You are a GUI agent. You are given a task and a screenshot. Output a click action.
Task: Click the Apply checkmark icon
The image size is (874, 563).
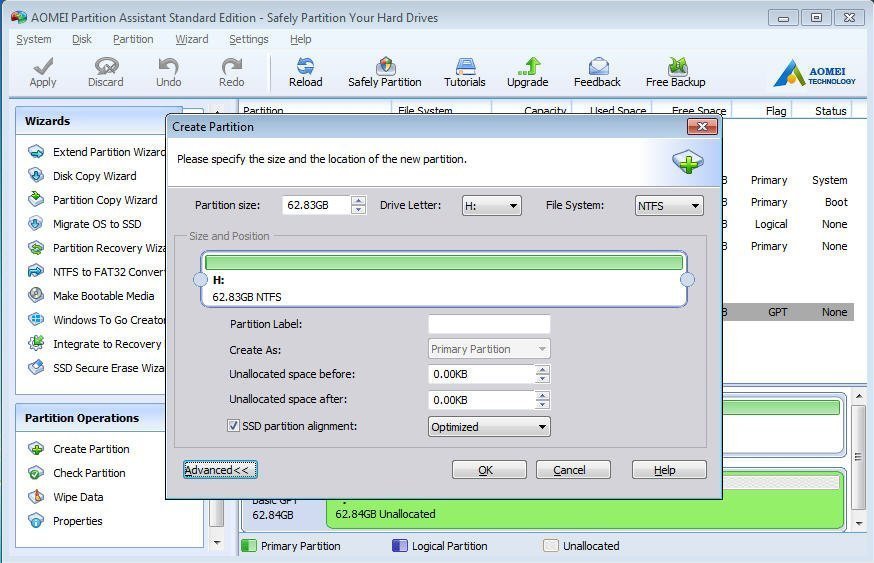(x=43, y=66)
